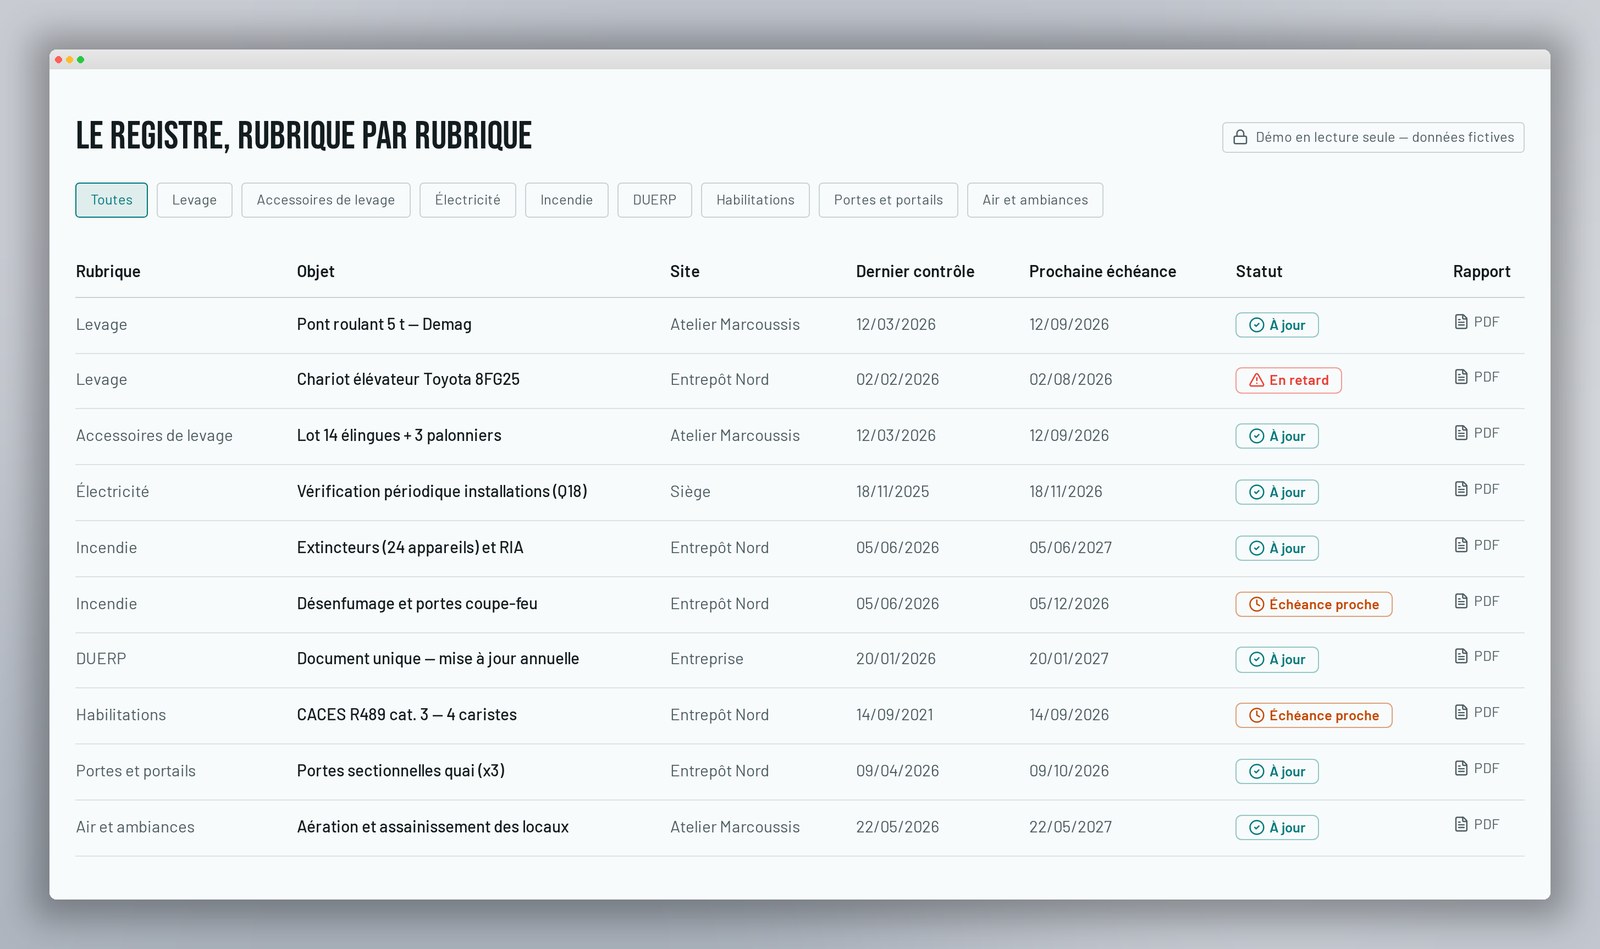Select 'Vérification périodique installations (Q18)' cell
This screenshot has height=949, width=1600.
point(442,491)
